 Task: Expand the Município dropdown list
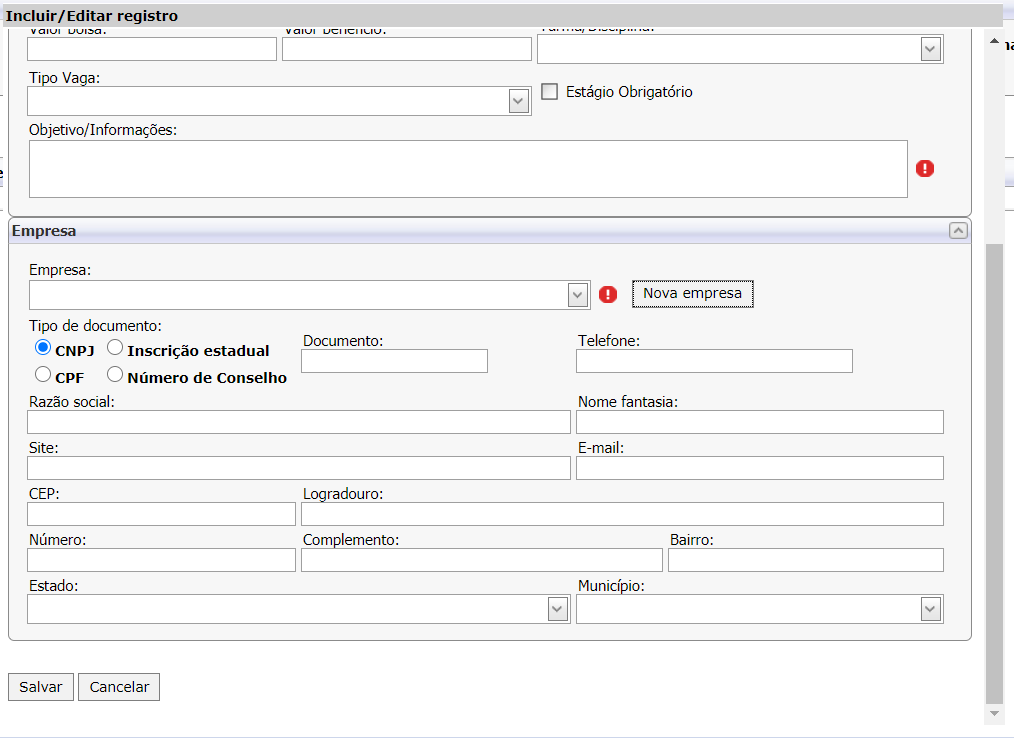coord(931,609)
